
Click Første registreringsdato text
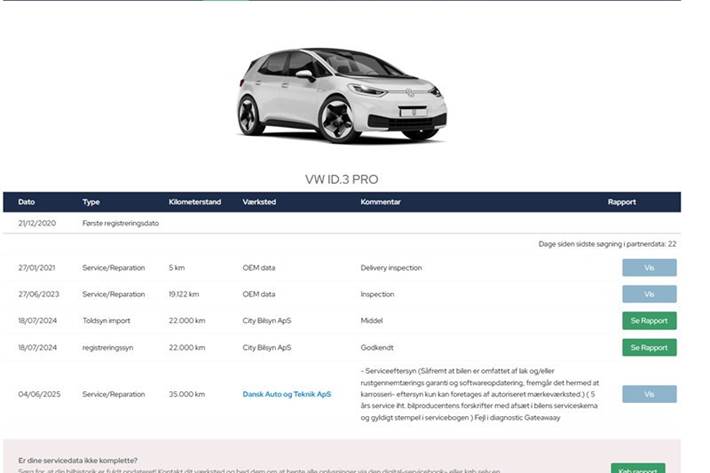pyautogui.click(x=120, y=223)
